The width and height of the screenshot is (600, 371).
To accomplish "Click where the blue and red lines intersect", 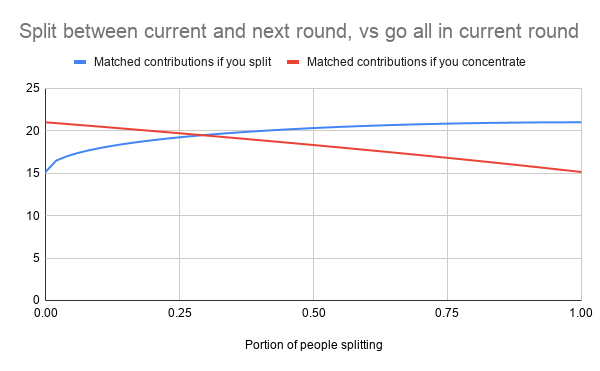I will (x=202, y=135).
